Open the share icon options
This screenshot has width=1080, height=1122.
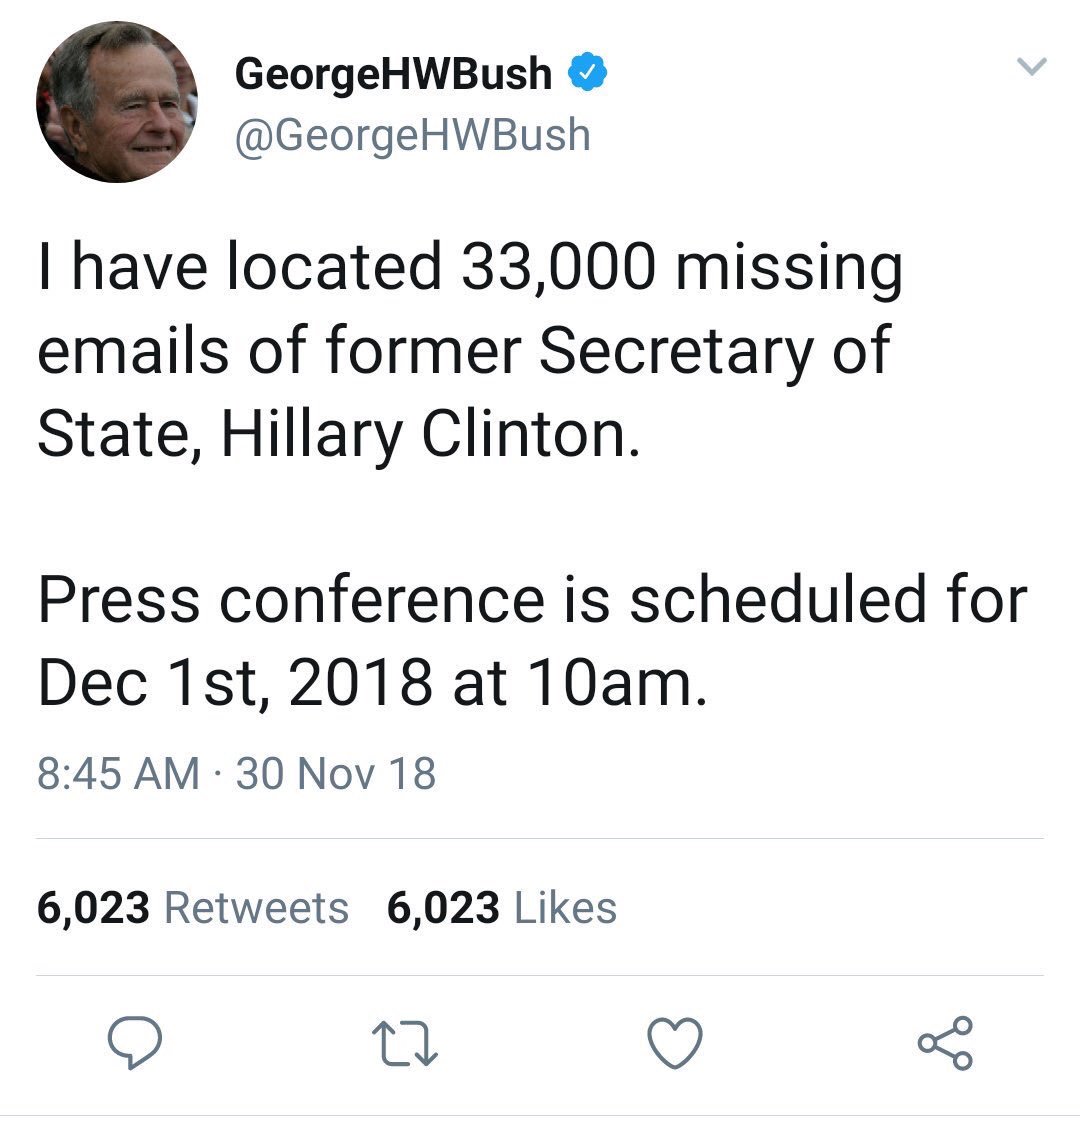pos(944,1044)
